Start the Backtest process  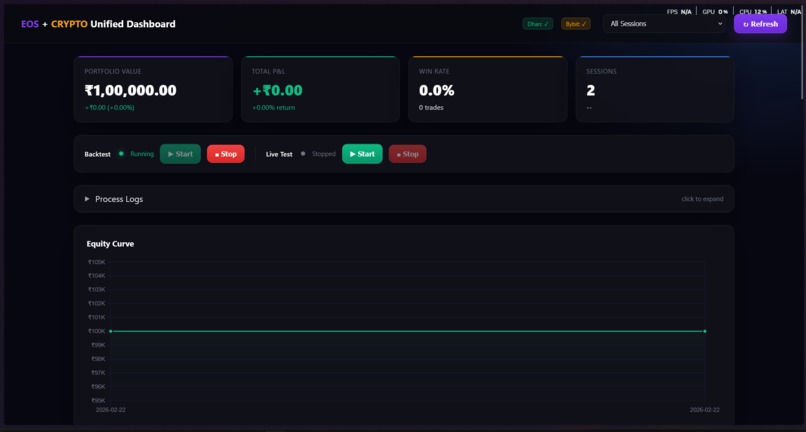coord(180,154)
